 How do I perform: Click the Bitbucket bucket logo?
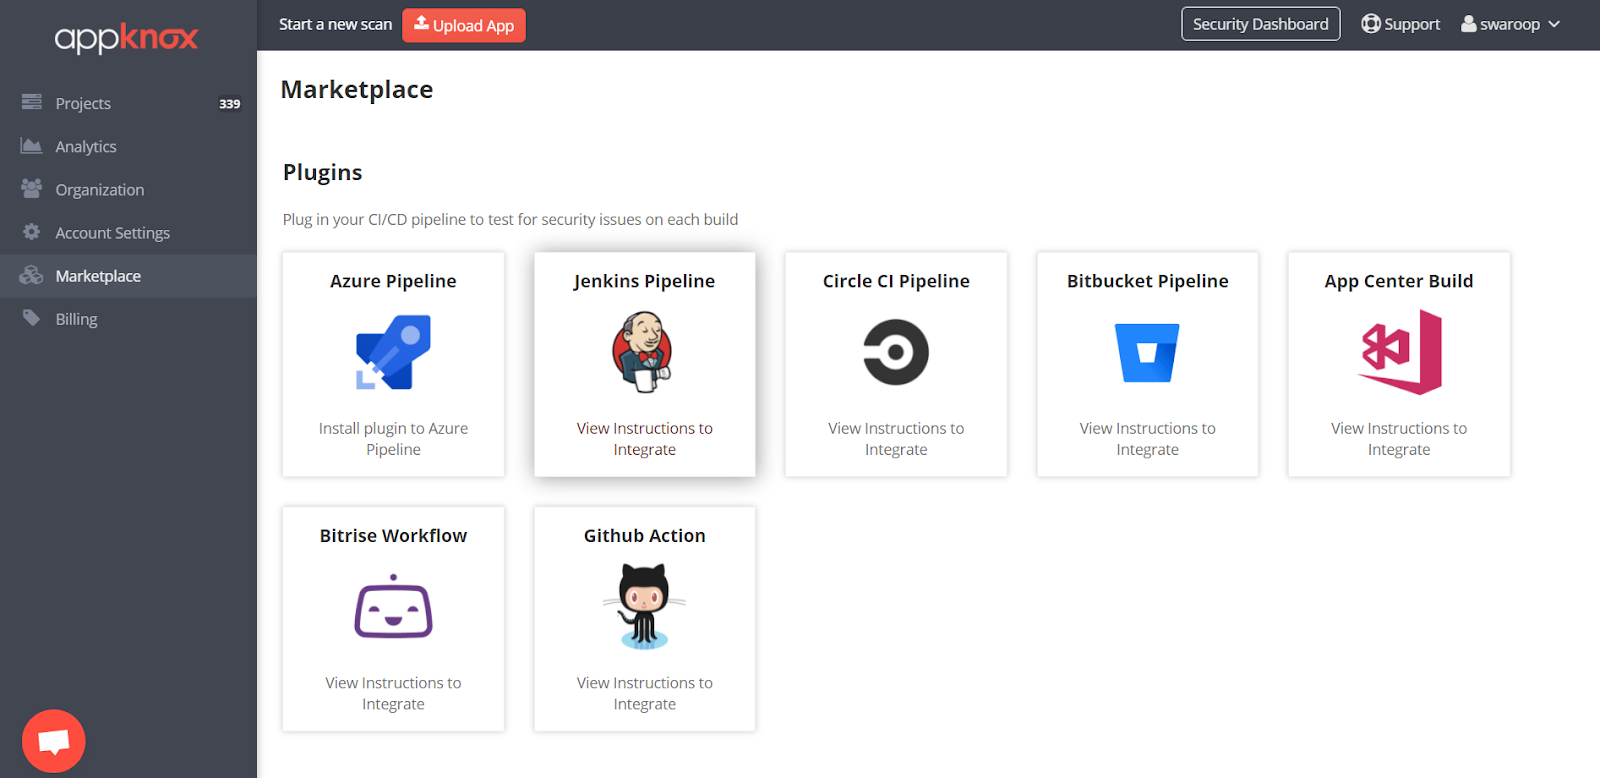(1147, 353)
